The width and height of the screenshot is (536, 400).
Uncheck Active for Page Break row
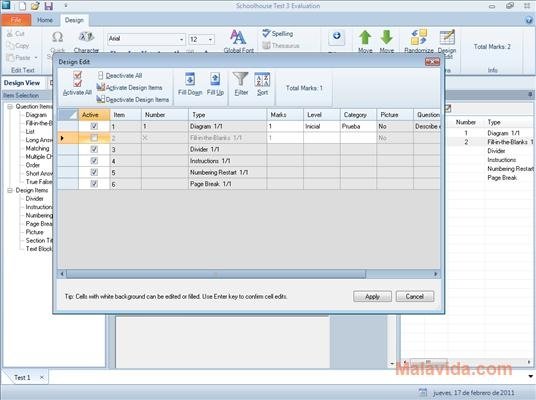[x=94, y=184]
